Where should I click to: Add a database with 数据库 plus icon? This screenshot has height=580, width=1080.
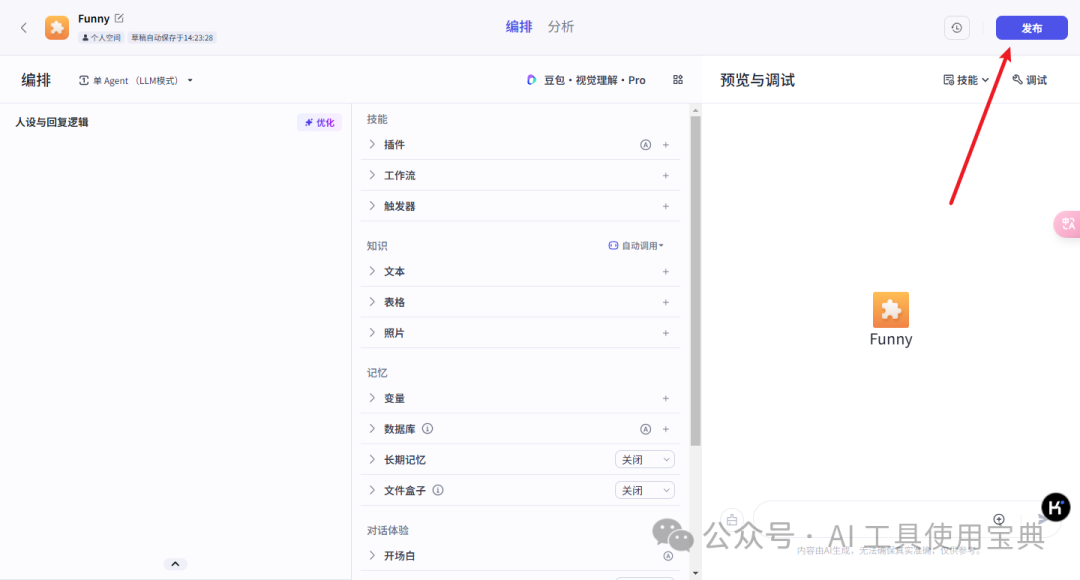click(x=666, y=429)
